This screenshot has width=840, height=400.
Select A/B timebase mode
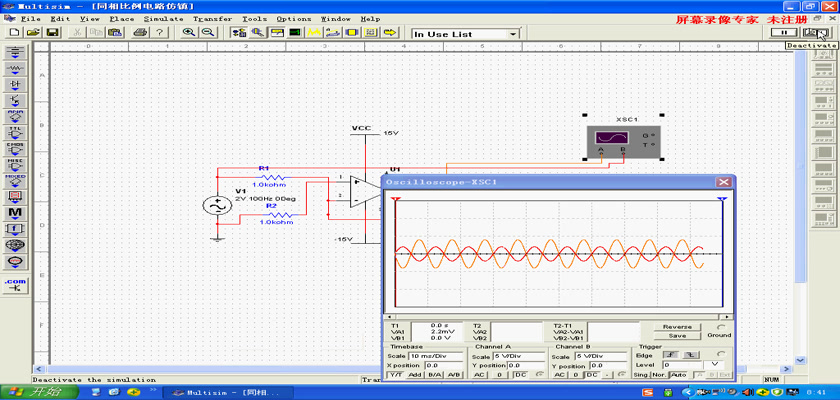[x=454, y=375]
